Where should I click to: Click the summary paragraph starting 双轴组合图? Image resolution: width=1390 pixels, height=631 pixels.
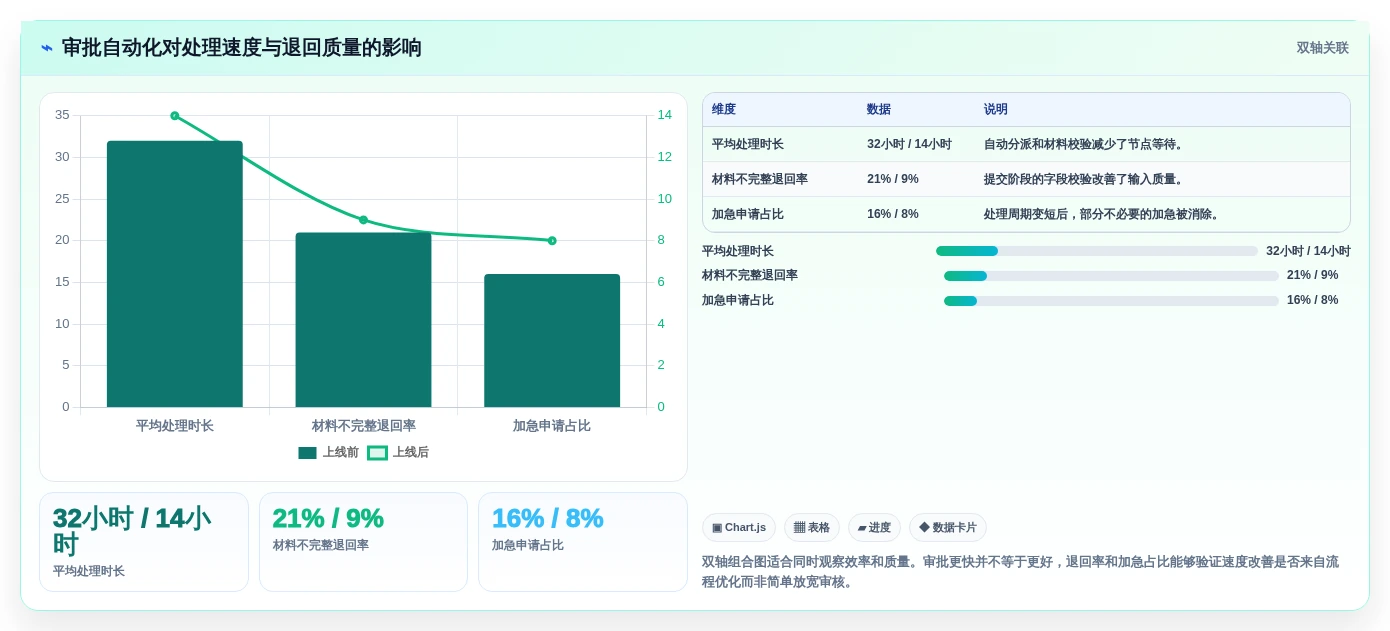tap(1020, 572)
